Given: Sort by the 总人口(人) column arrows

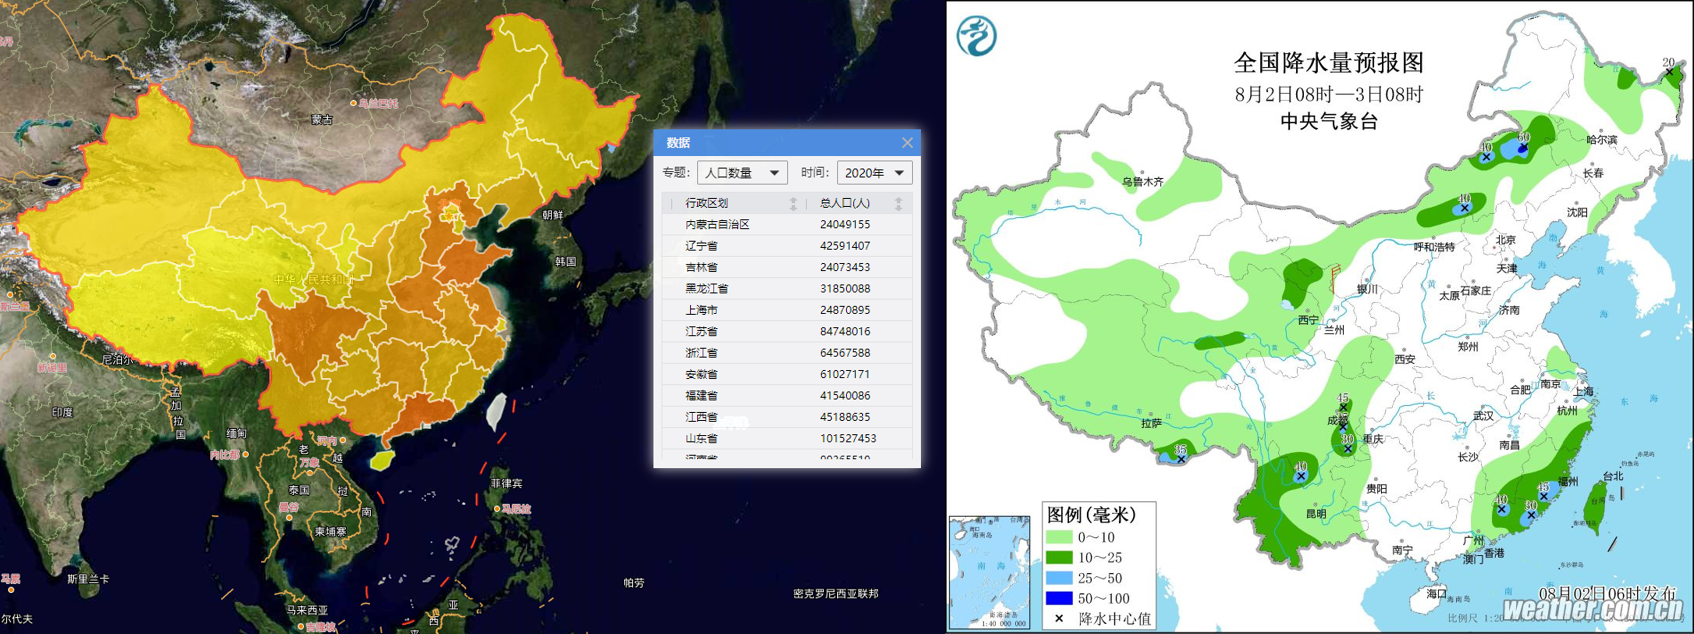Looking at the screenshot, I should (898, 204).
